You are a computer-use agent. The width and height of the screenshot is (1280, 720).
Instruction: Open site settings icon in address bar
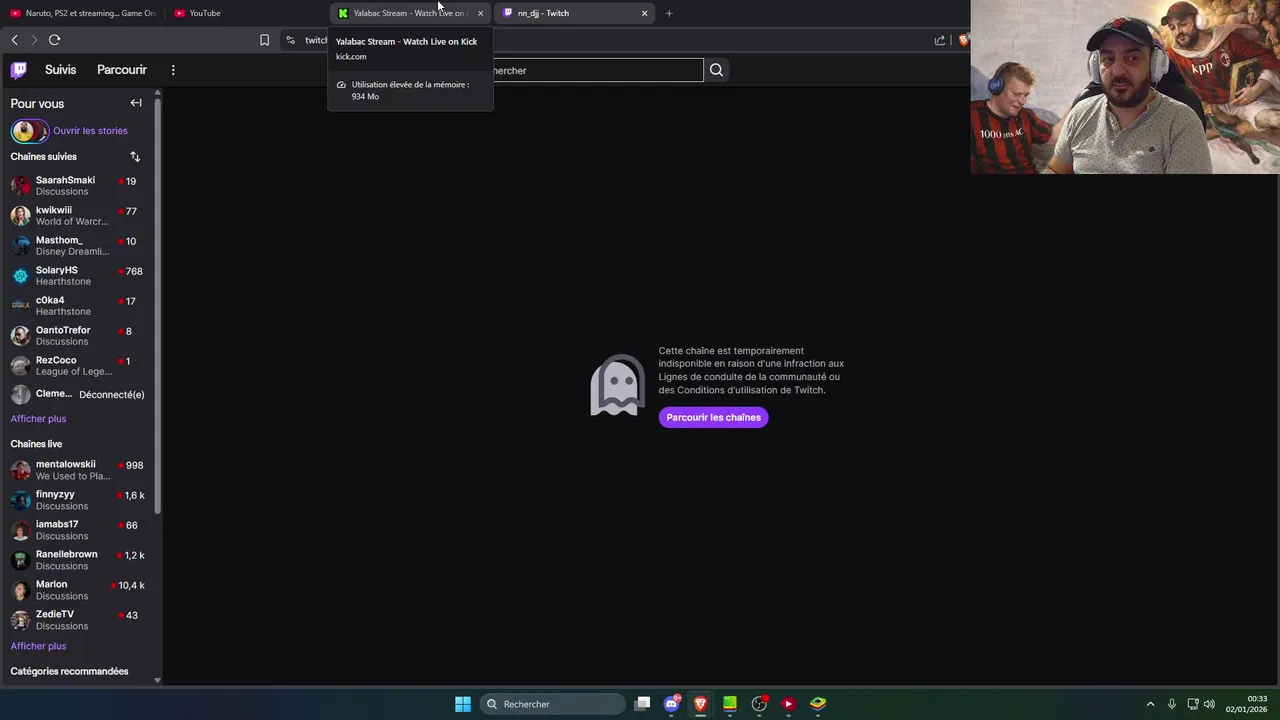290,40
